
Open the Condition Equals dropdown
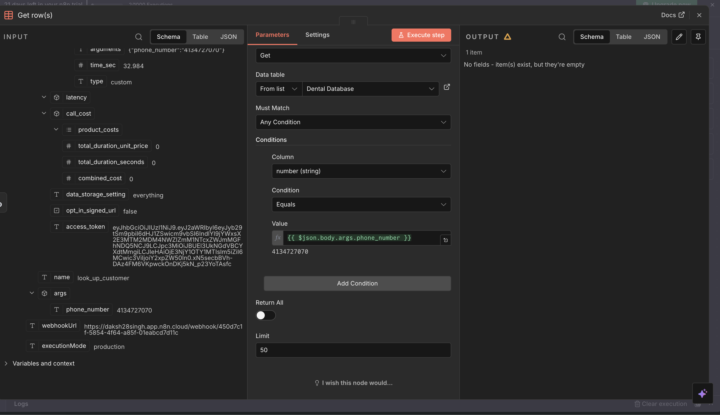pyautogui.click(x=361, y=204)
